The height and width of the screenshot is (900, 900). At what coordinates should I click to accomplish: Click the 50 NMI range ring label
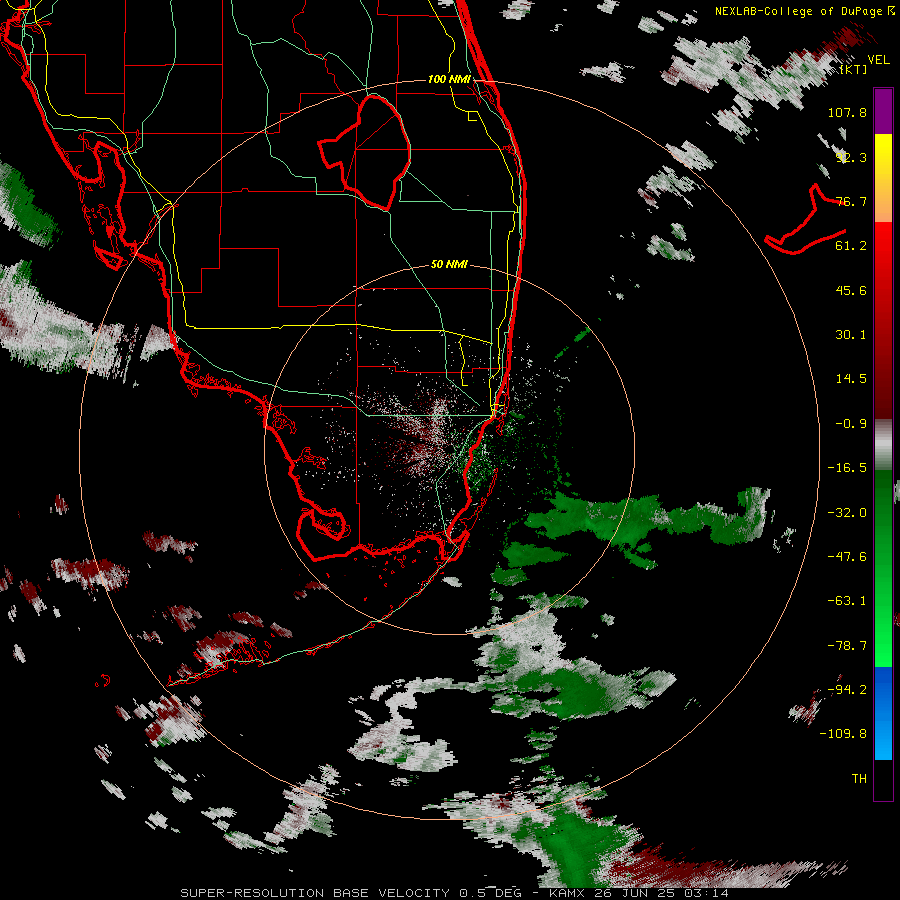click(x=449, y=264)
